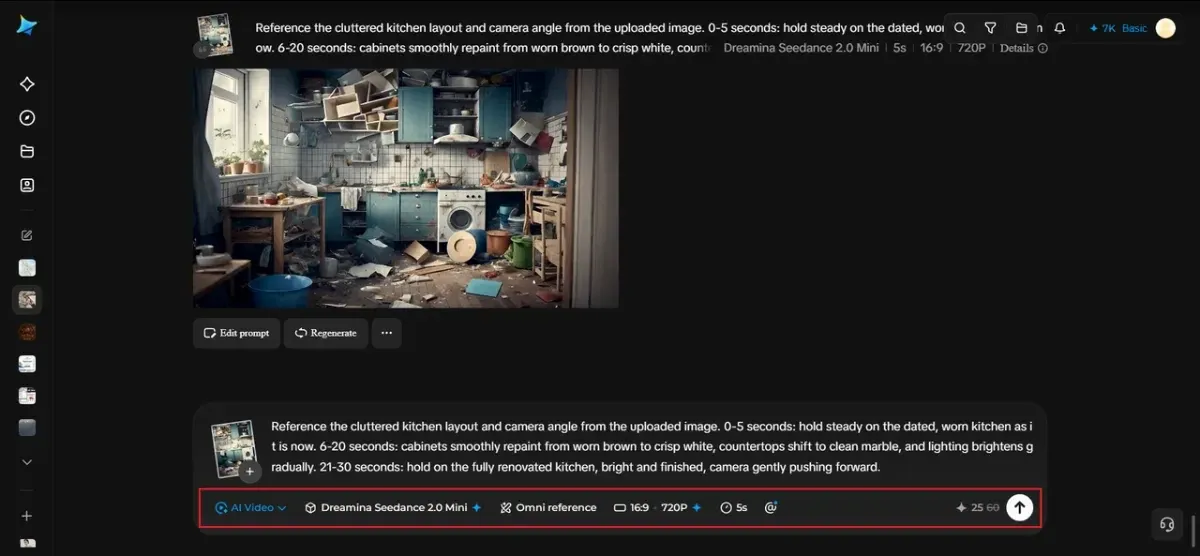The width and height of the screenshot is (1200, 556).
Task: Click the search magnifier icon at top
Action: (960, 28)
